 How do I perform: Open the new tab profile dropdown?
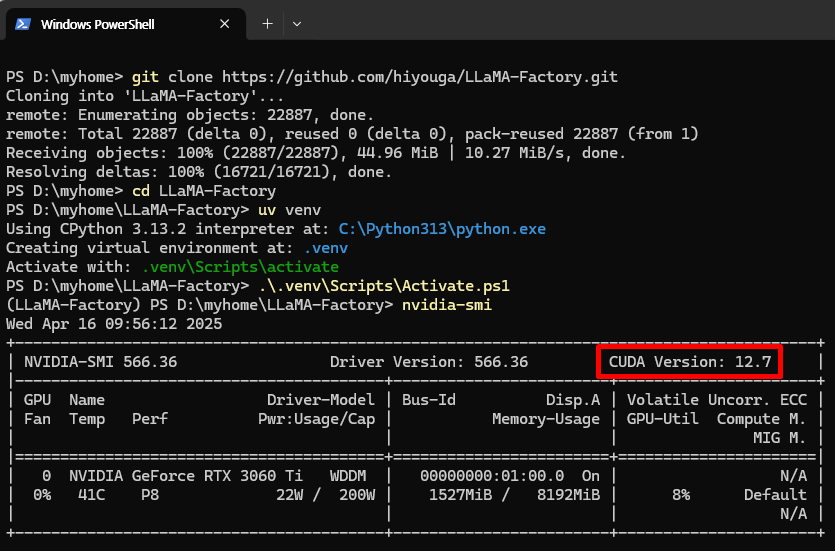click(297, 24)
